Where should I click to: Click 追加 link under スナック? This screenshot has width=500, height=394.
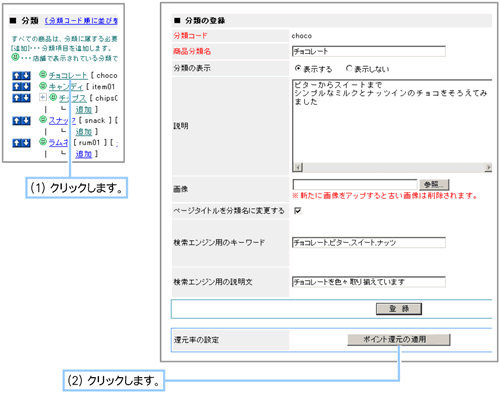[84, 132]
